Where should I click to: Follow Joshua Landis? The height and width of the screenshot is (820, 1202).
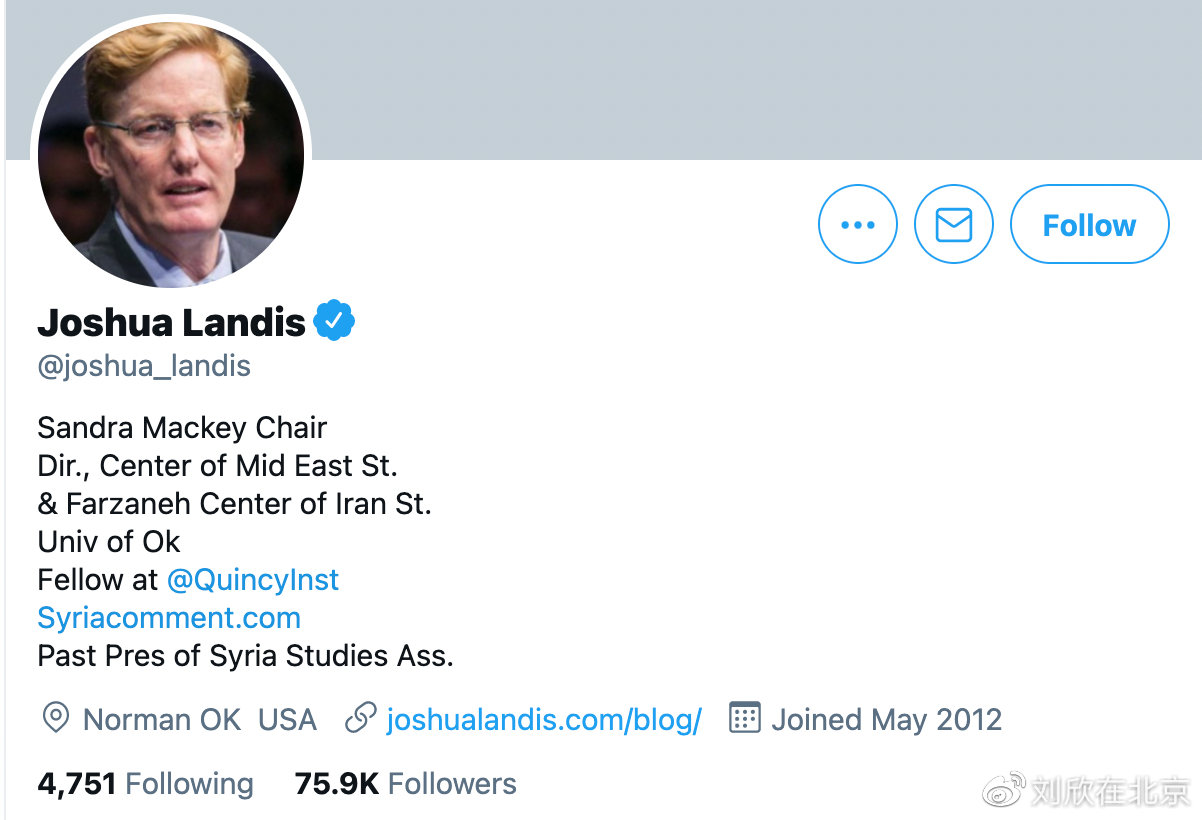pos(1089,225)
